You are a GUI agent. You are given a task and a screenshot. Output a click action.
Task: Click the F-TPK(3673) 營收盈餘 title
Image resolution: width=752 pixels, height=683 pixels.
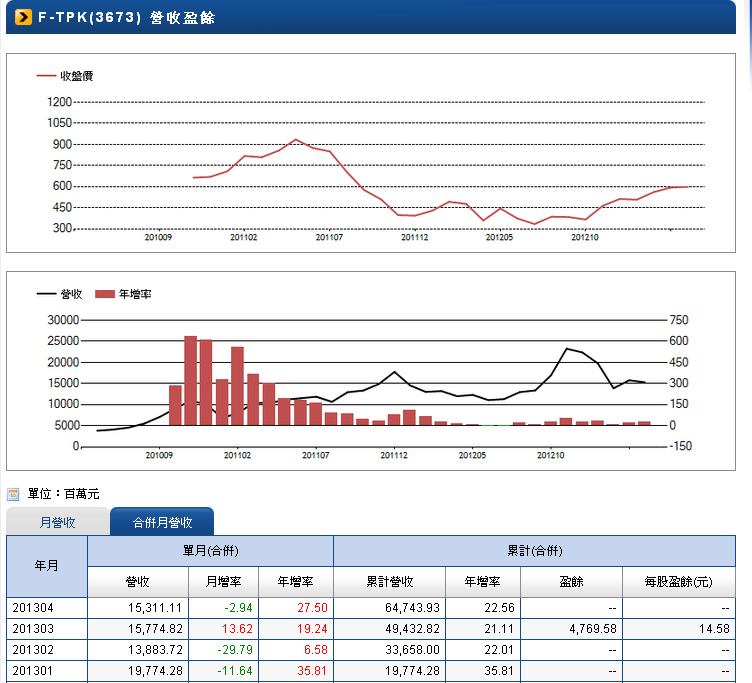pos(127,17)
